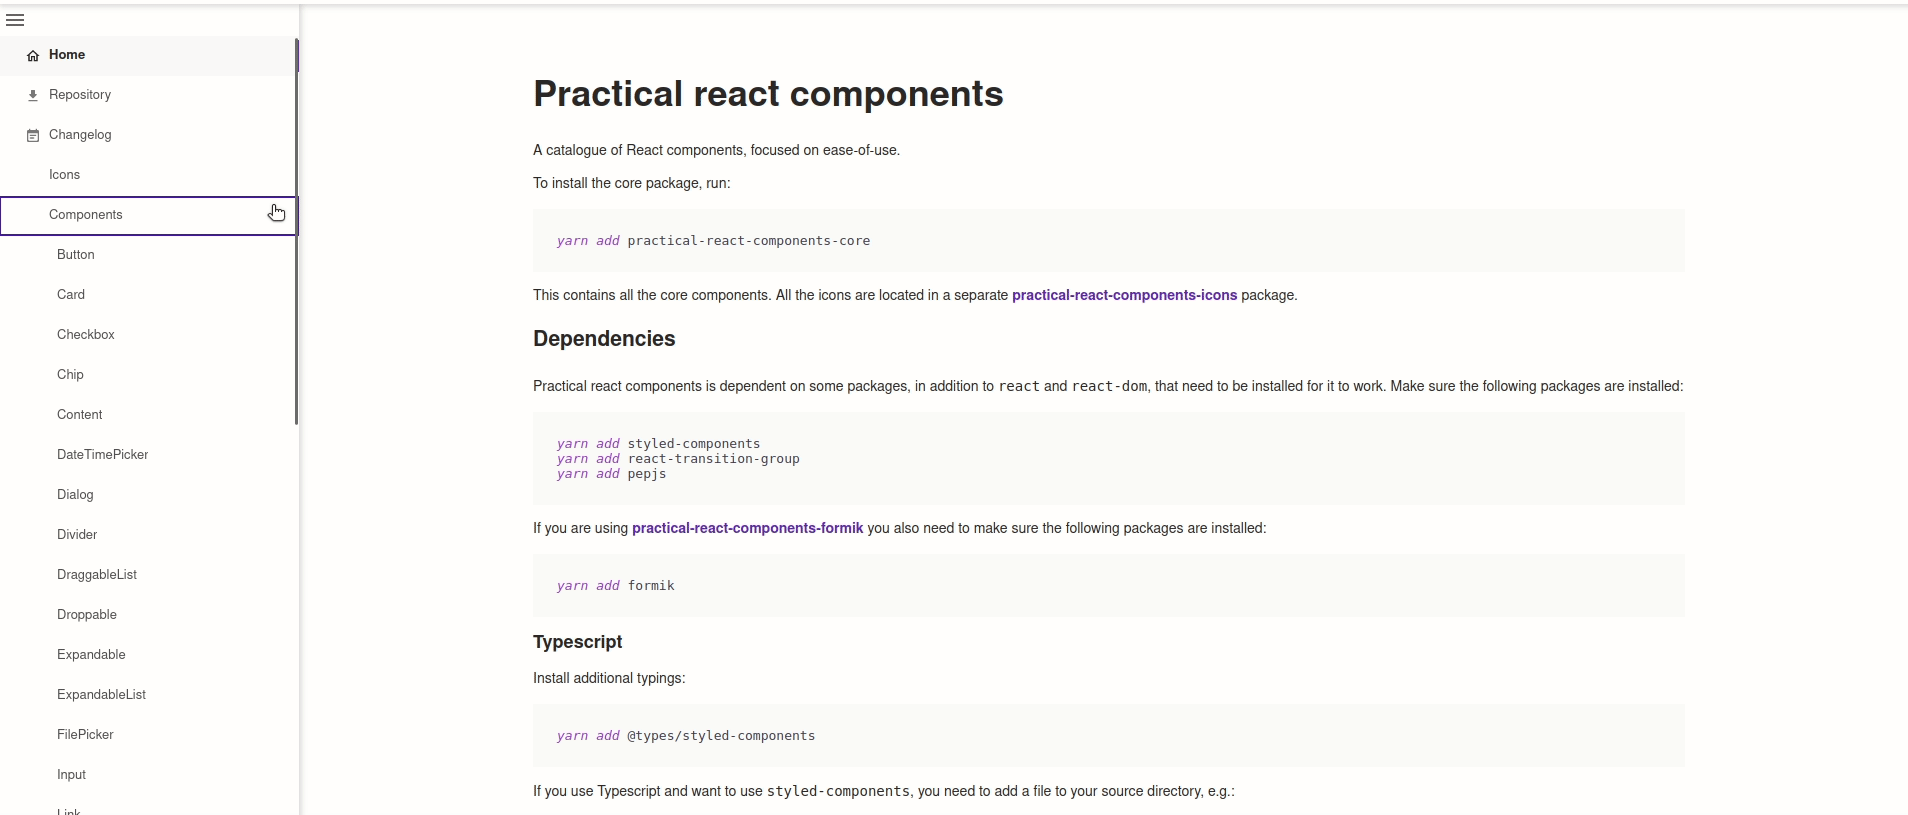
Task: Click the sidebar vertical scrollbar
Action: pyautogui.click(x=296, y=230)
